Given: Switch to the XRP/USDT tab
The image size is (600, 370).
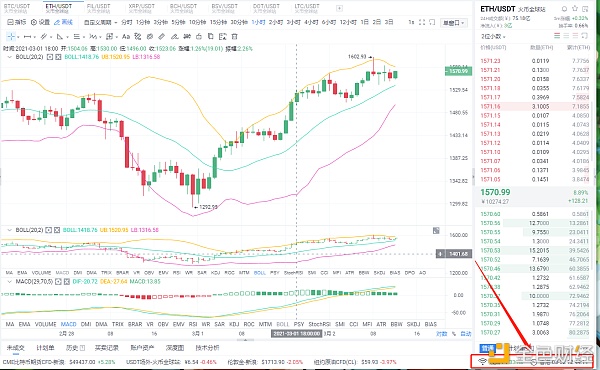Looking at the screenshot, I should click(x=142, y=8).
